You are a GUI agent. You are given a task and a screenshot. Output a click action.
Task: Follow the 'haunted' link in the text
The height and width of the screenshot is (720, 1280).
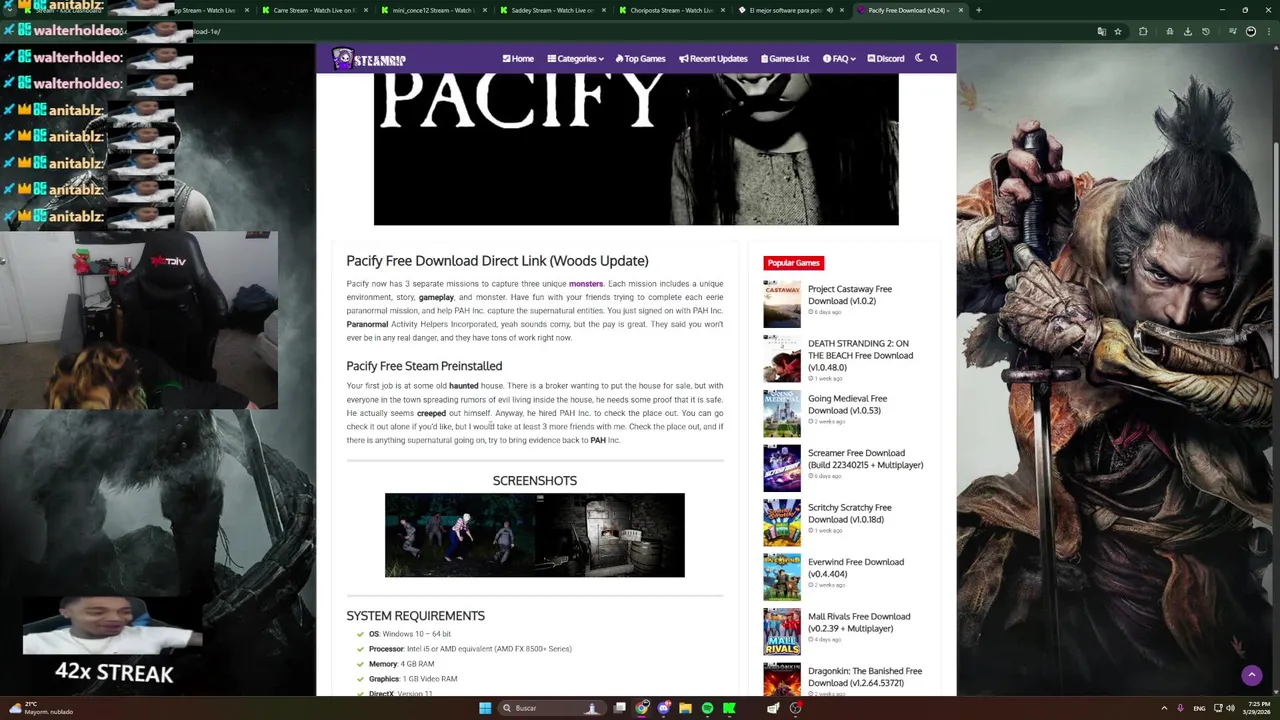pos(464,386)
